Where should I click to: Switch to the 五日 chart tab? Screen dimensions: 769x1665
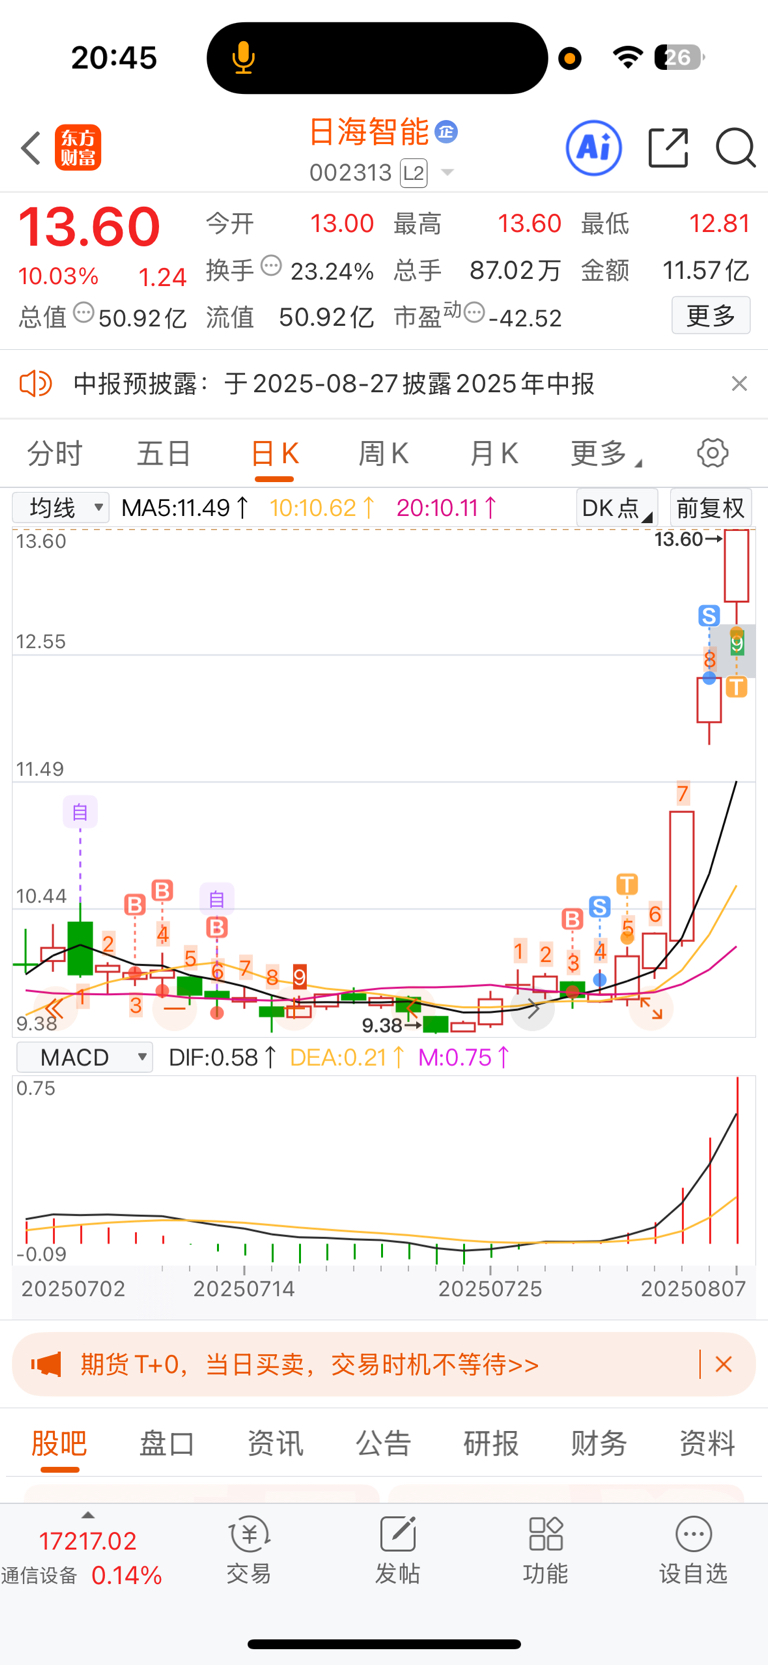[x=164, y=454]
